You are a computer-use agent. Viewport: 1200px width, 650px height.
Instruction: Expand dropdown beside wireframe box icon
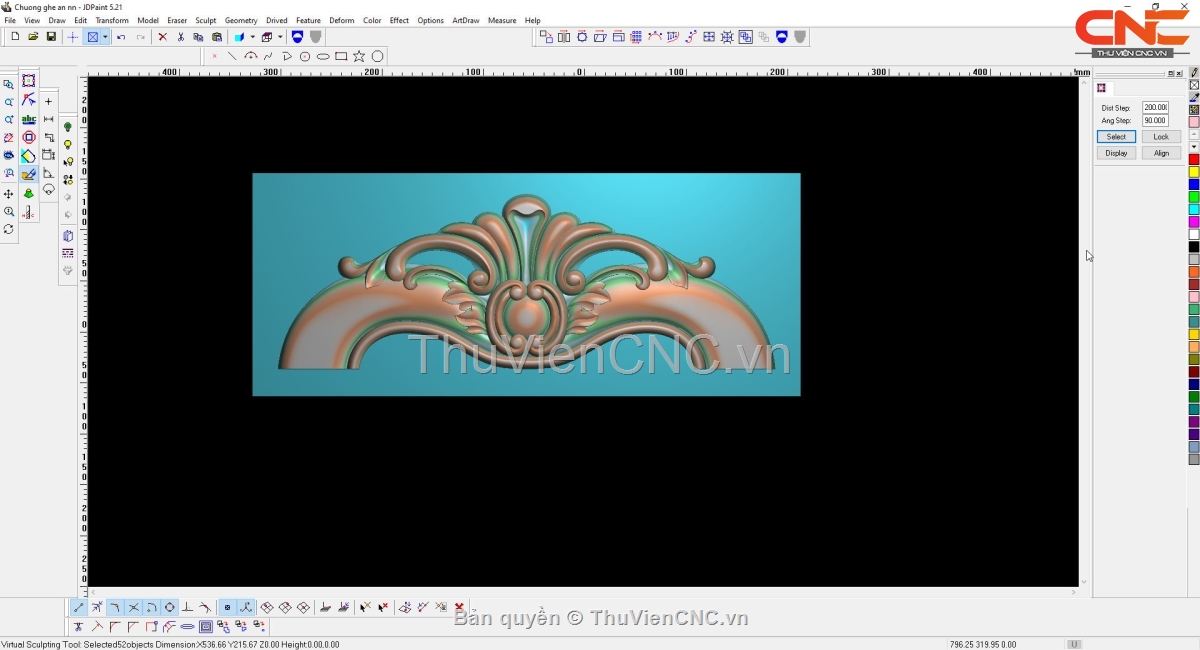[279, 37]
